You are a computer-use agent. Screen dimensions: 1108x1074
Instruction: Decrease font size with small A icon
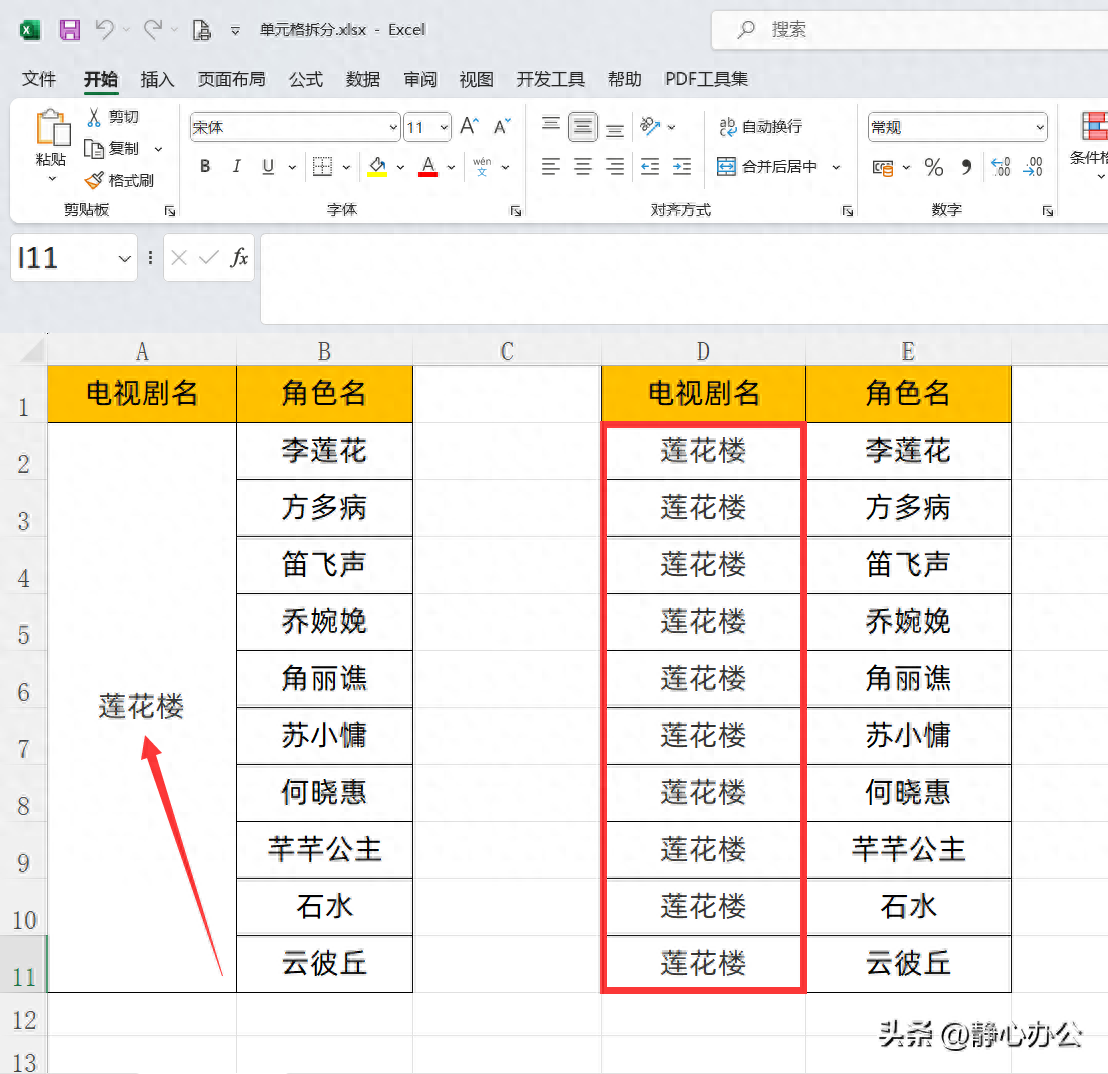point(502,126)
